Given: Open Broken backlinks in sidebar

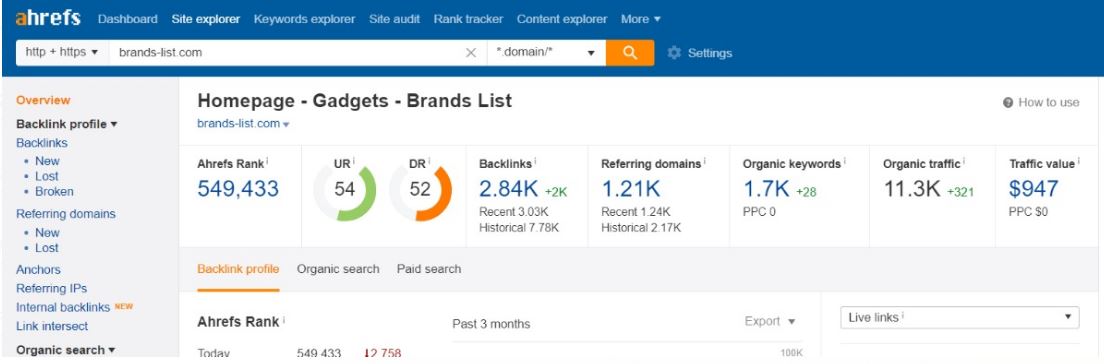Looking at the screenshot, I should pos(54,192).
